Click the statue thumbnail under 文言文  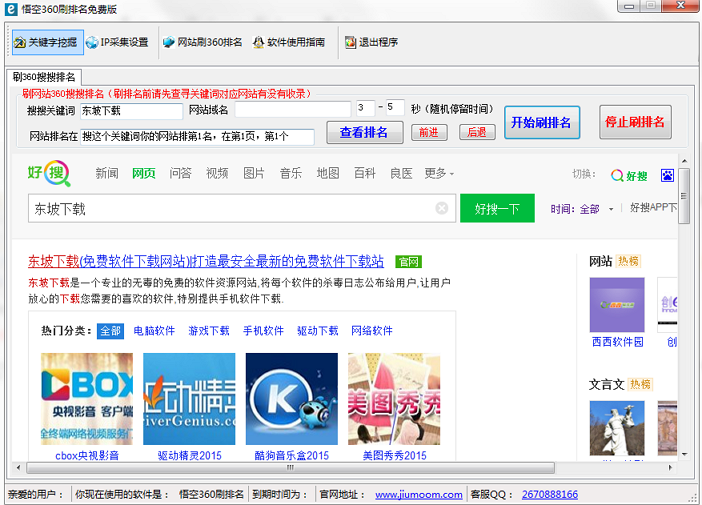pos(617,428)
